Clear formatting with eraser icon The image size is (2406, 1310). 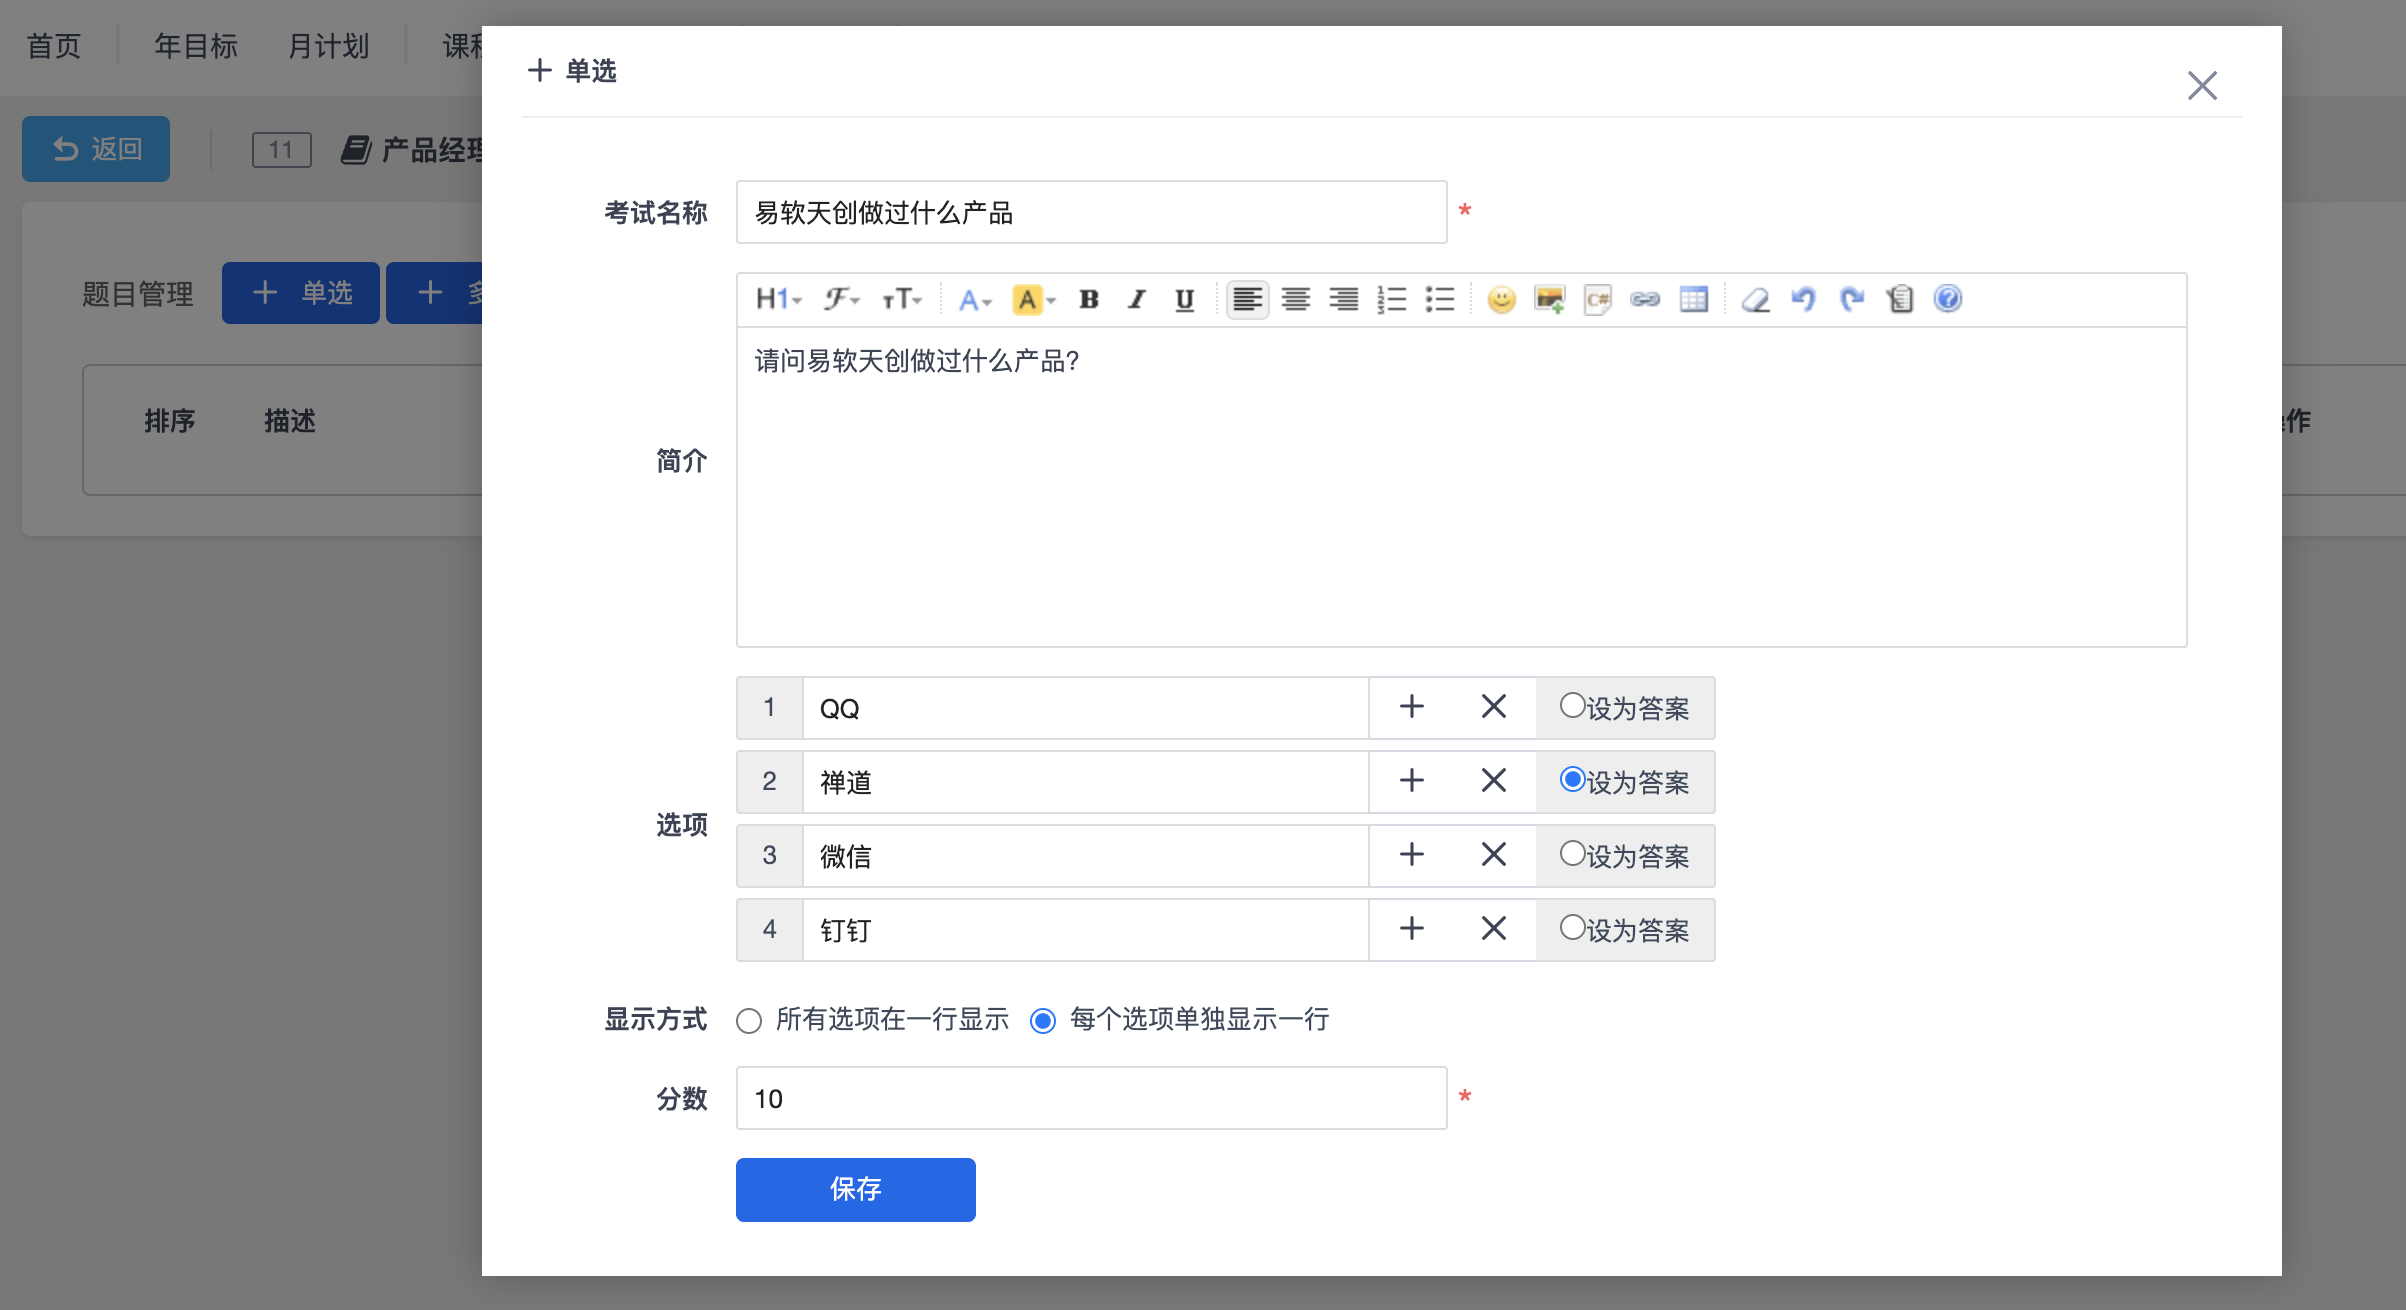[x=1755, y=299]
